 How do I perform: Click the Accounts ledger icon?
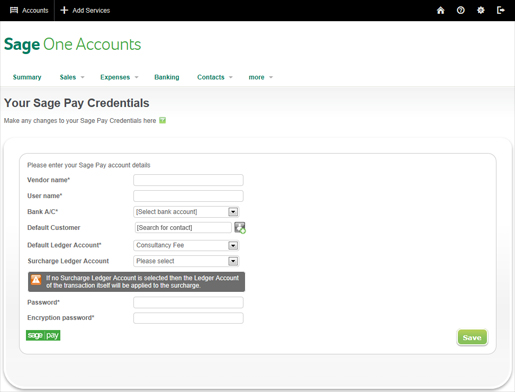(14, 10)
